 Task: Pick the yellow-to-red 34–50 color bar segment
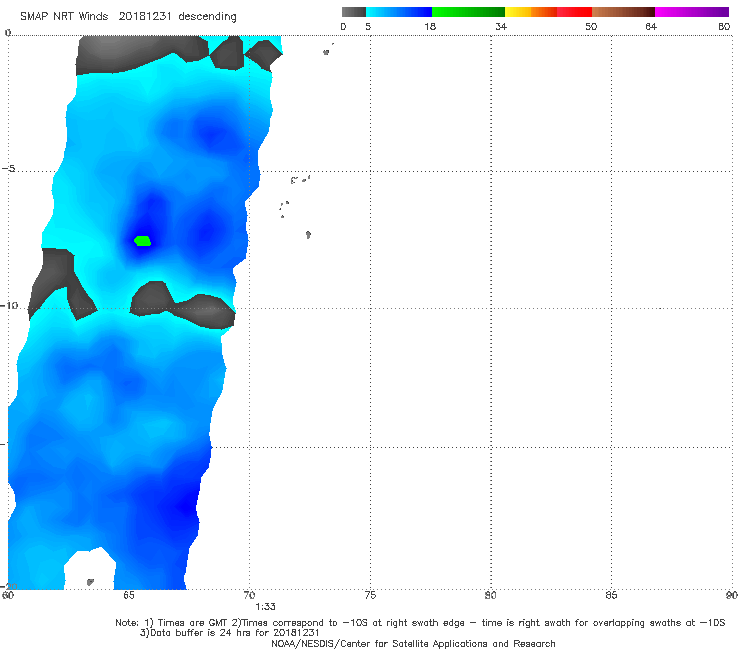tap(548, 12)
